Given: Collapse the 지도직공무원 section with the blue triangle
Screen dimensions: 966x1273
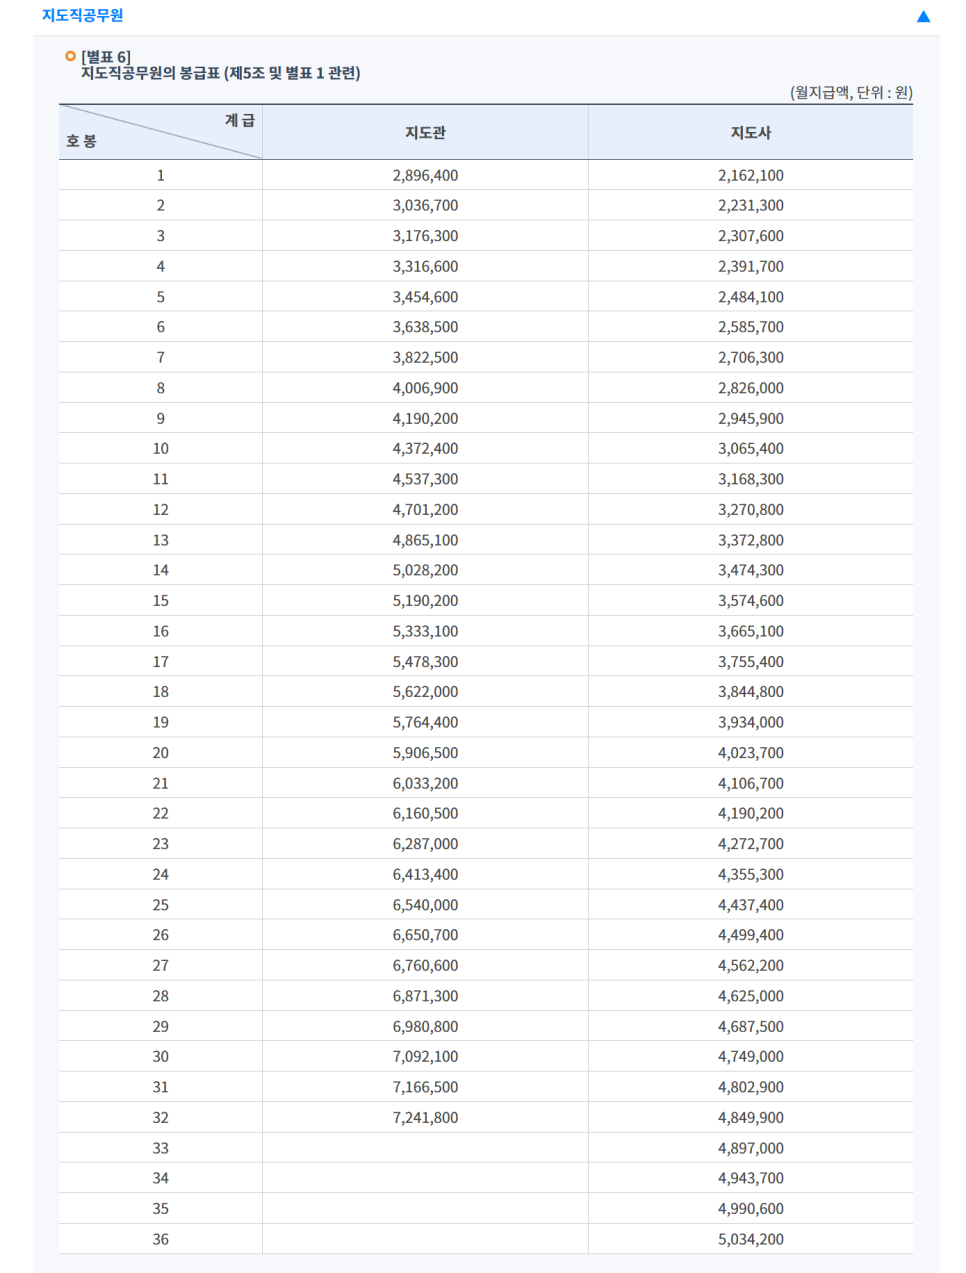Looking at the screenshot, I should pyautogui.click(x=923, y=16).
